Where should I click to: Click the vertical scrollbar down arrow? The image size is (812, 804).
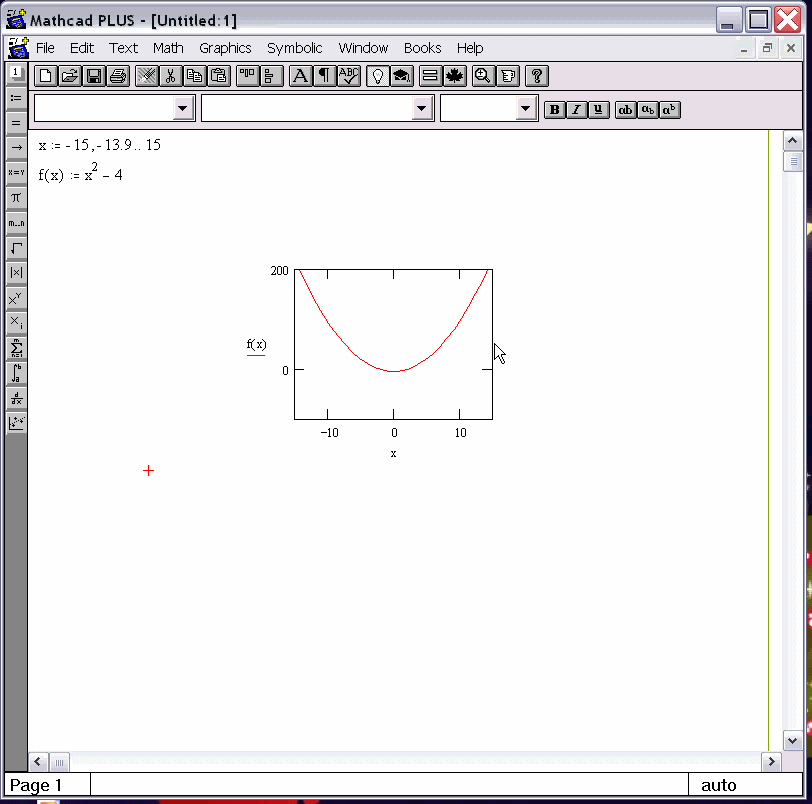pyautogui.click(x=792, y=741)
